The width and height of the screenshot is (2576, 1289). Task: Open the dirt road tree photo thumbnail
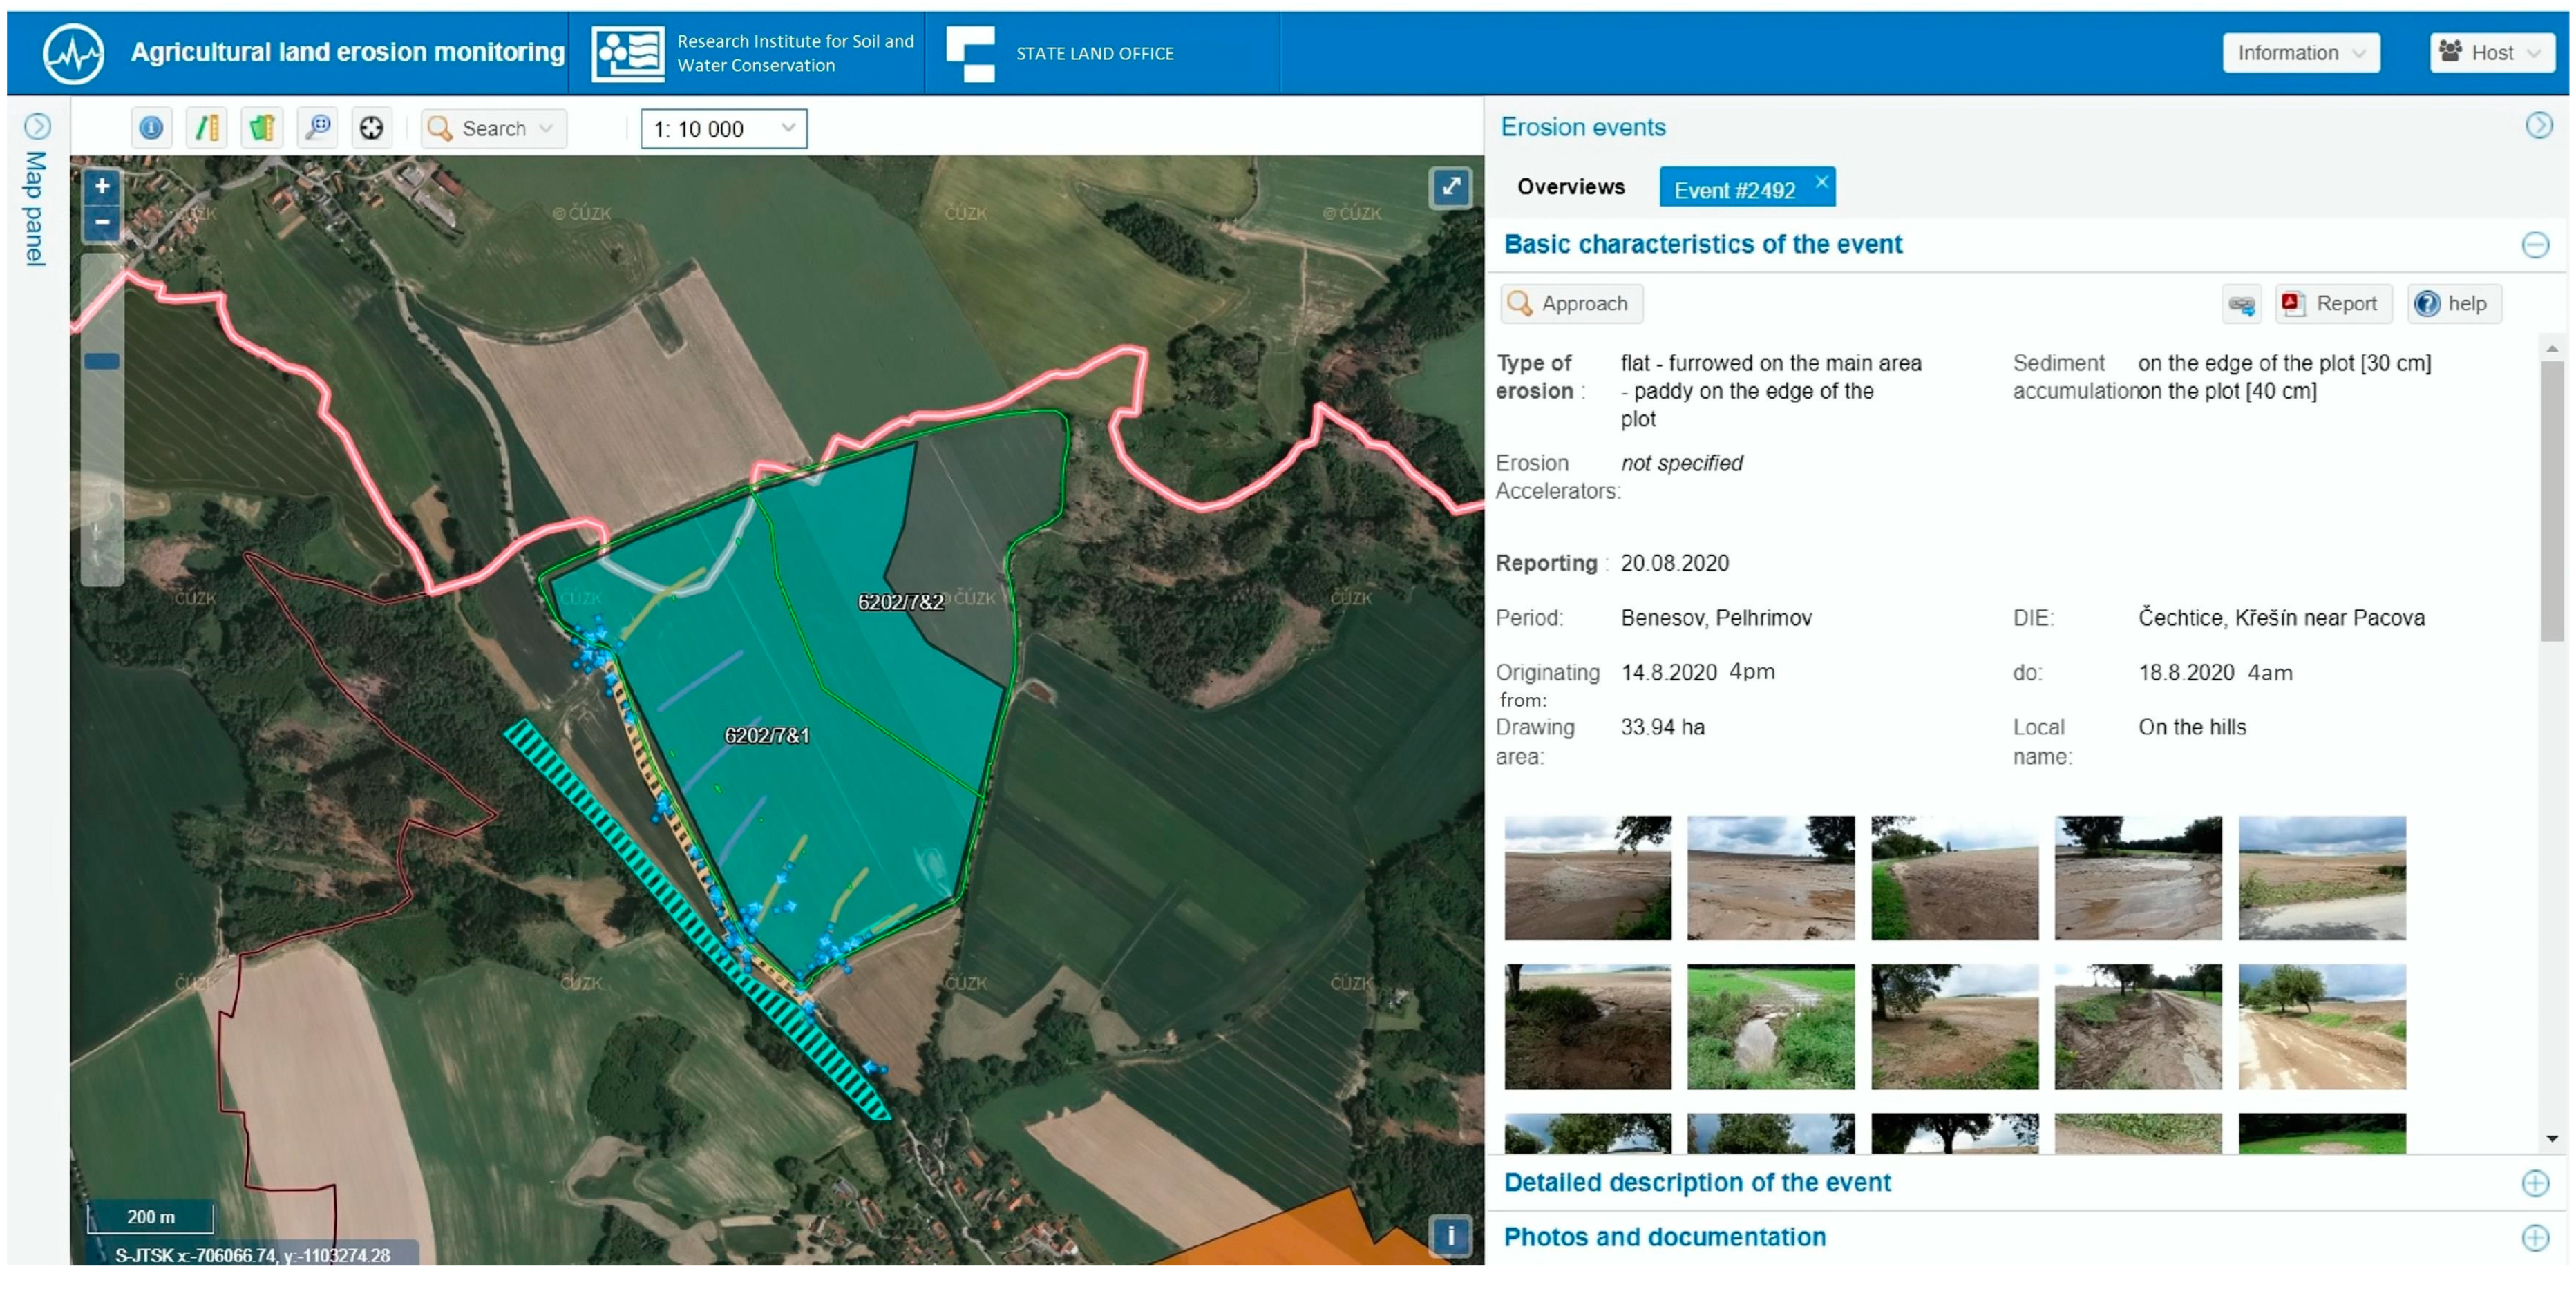(2322, 1027)
